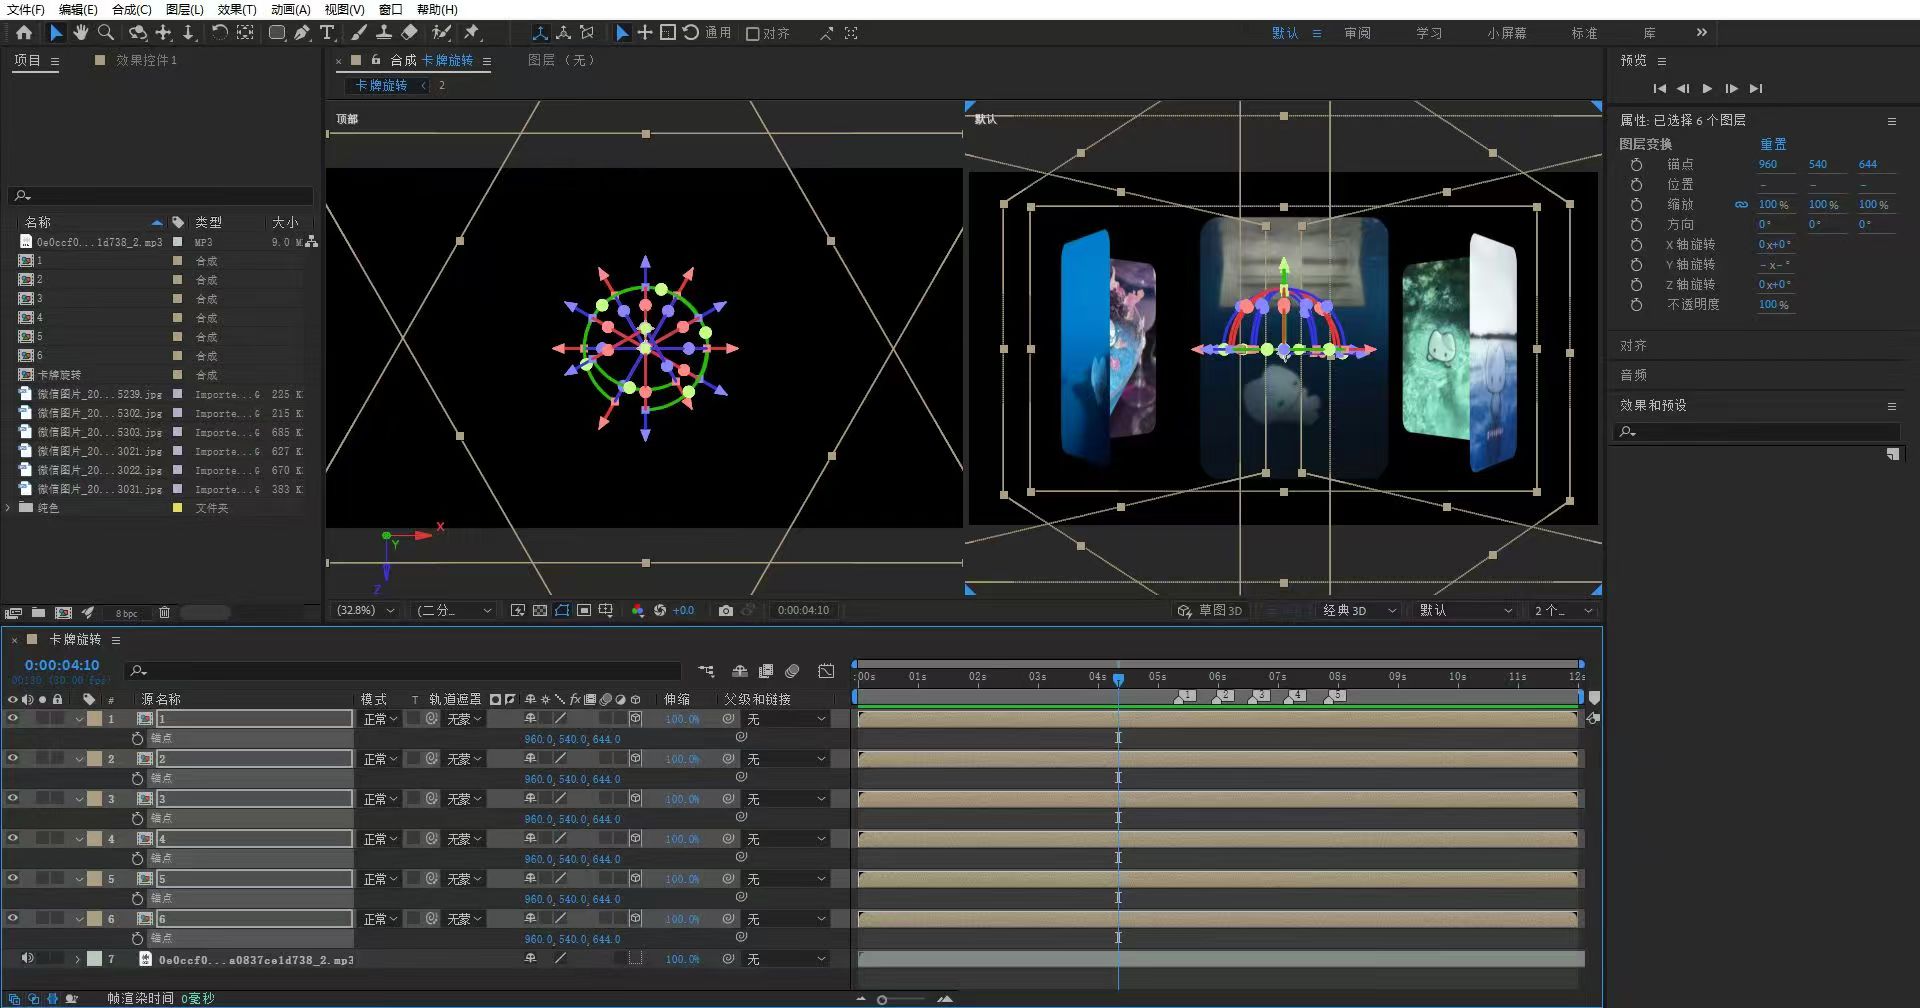
Task: Click the Home icon in the toolbar
Action: tap(24, 33)
